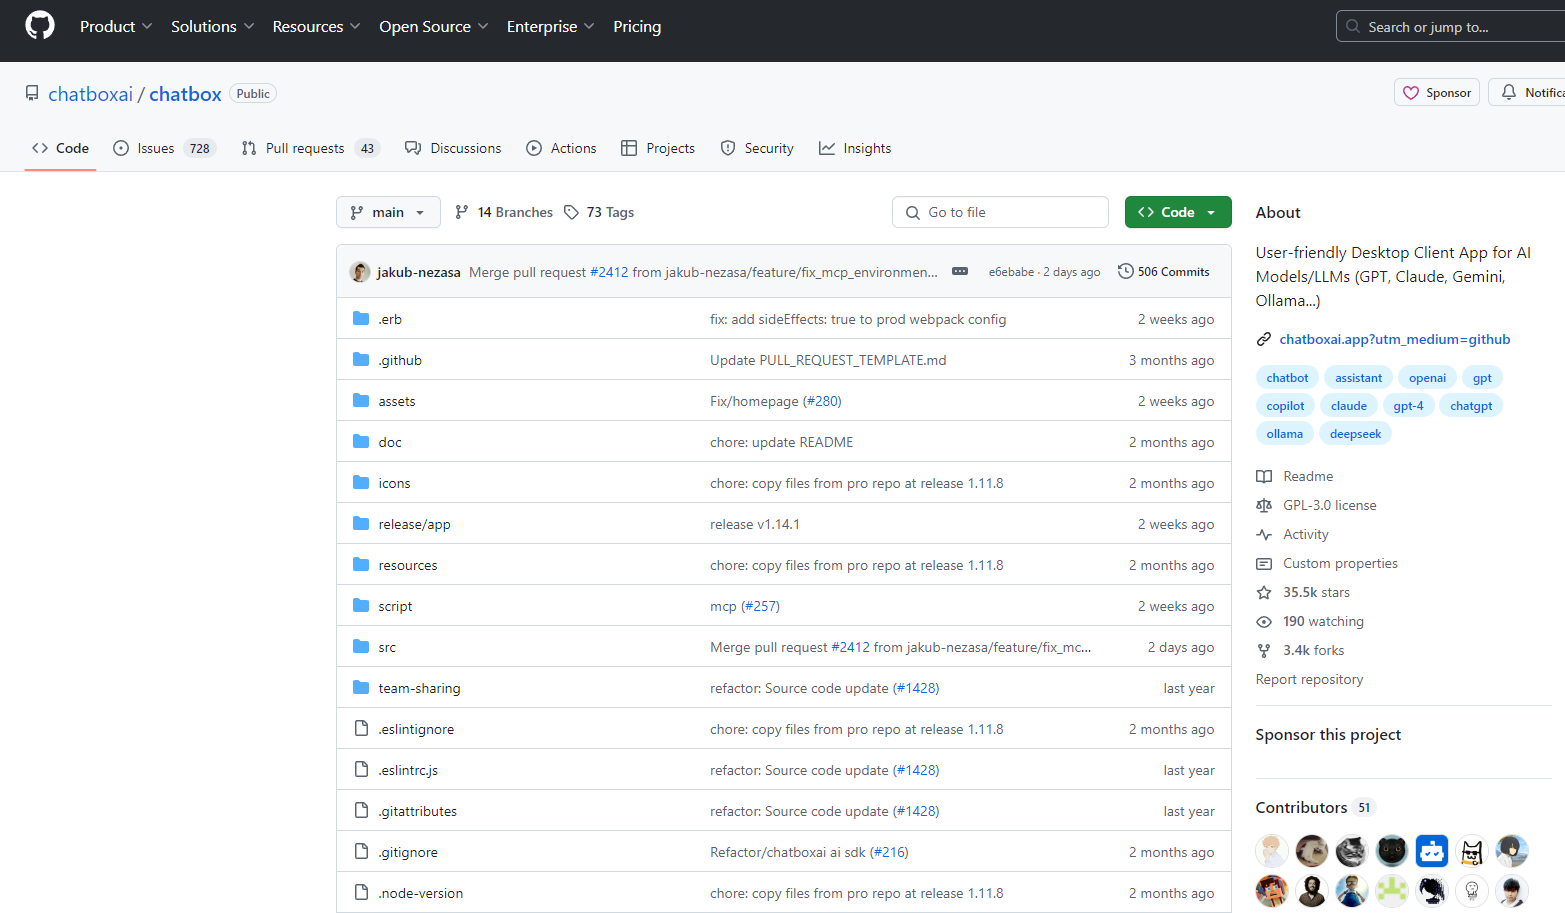This screenshot has height=913, width=1565.
Task: Click the 14 Branches link
Action: pyautogui.click(x=504, y=212)
